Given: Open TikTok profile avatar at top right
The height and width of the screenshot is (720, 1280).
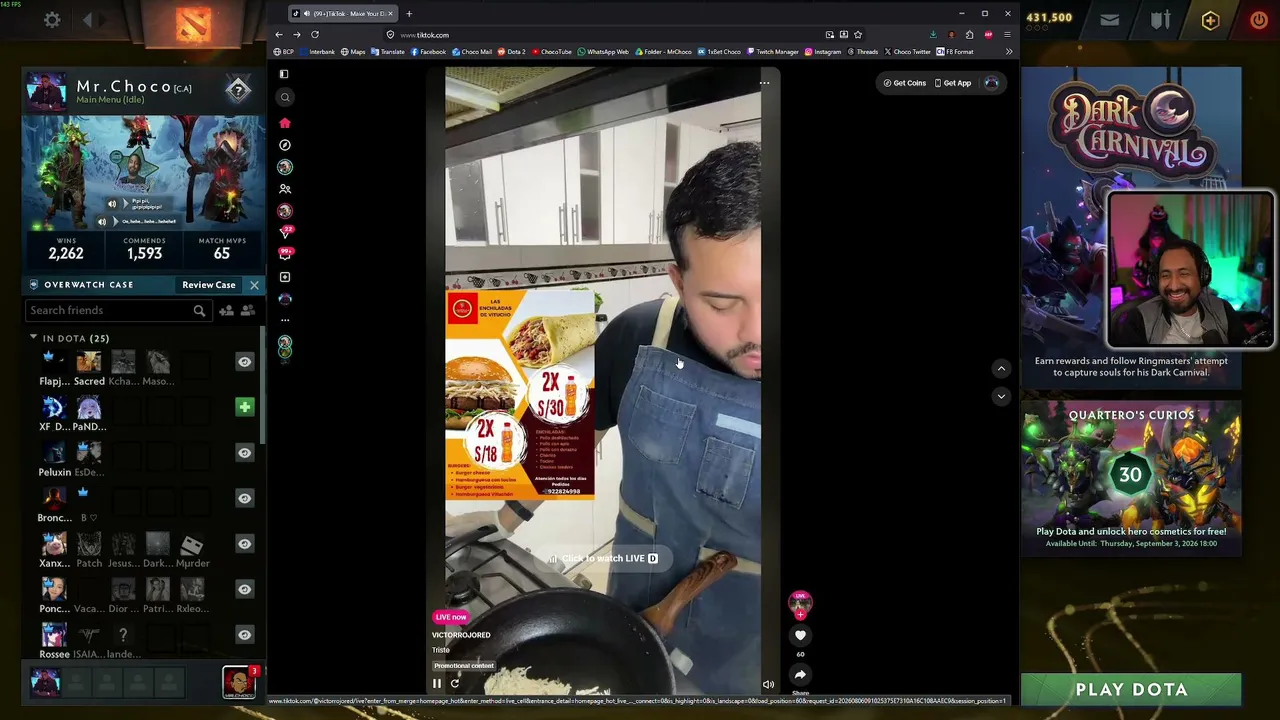Looking at the screenshot, I should pyautogui.click(x=991, y=83).
